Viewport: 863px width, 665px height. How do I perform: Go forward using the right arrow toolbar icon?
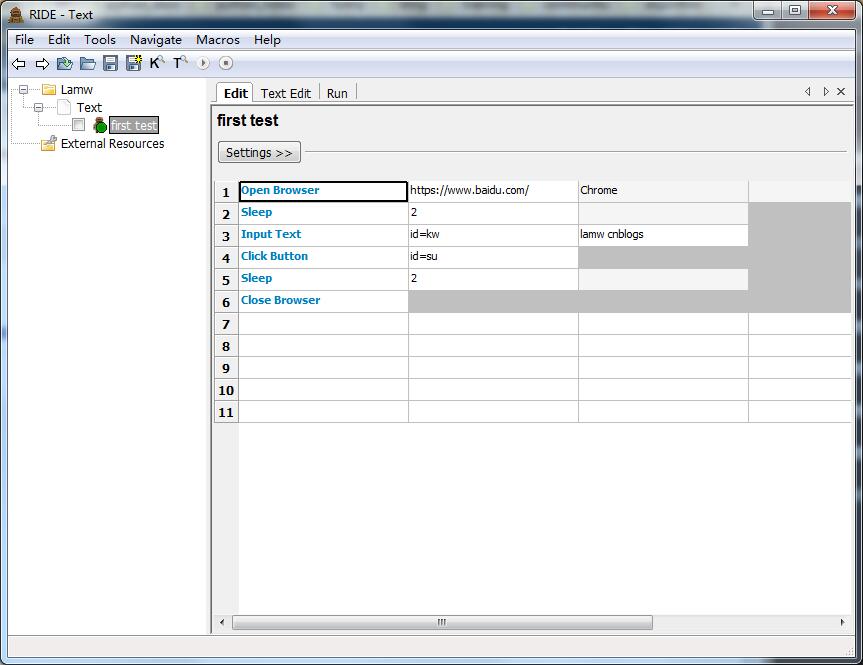(42, 64)
